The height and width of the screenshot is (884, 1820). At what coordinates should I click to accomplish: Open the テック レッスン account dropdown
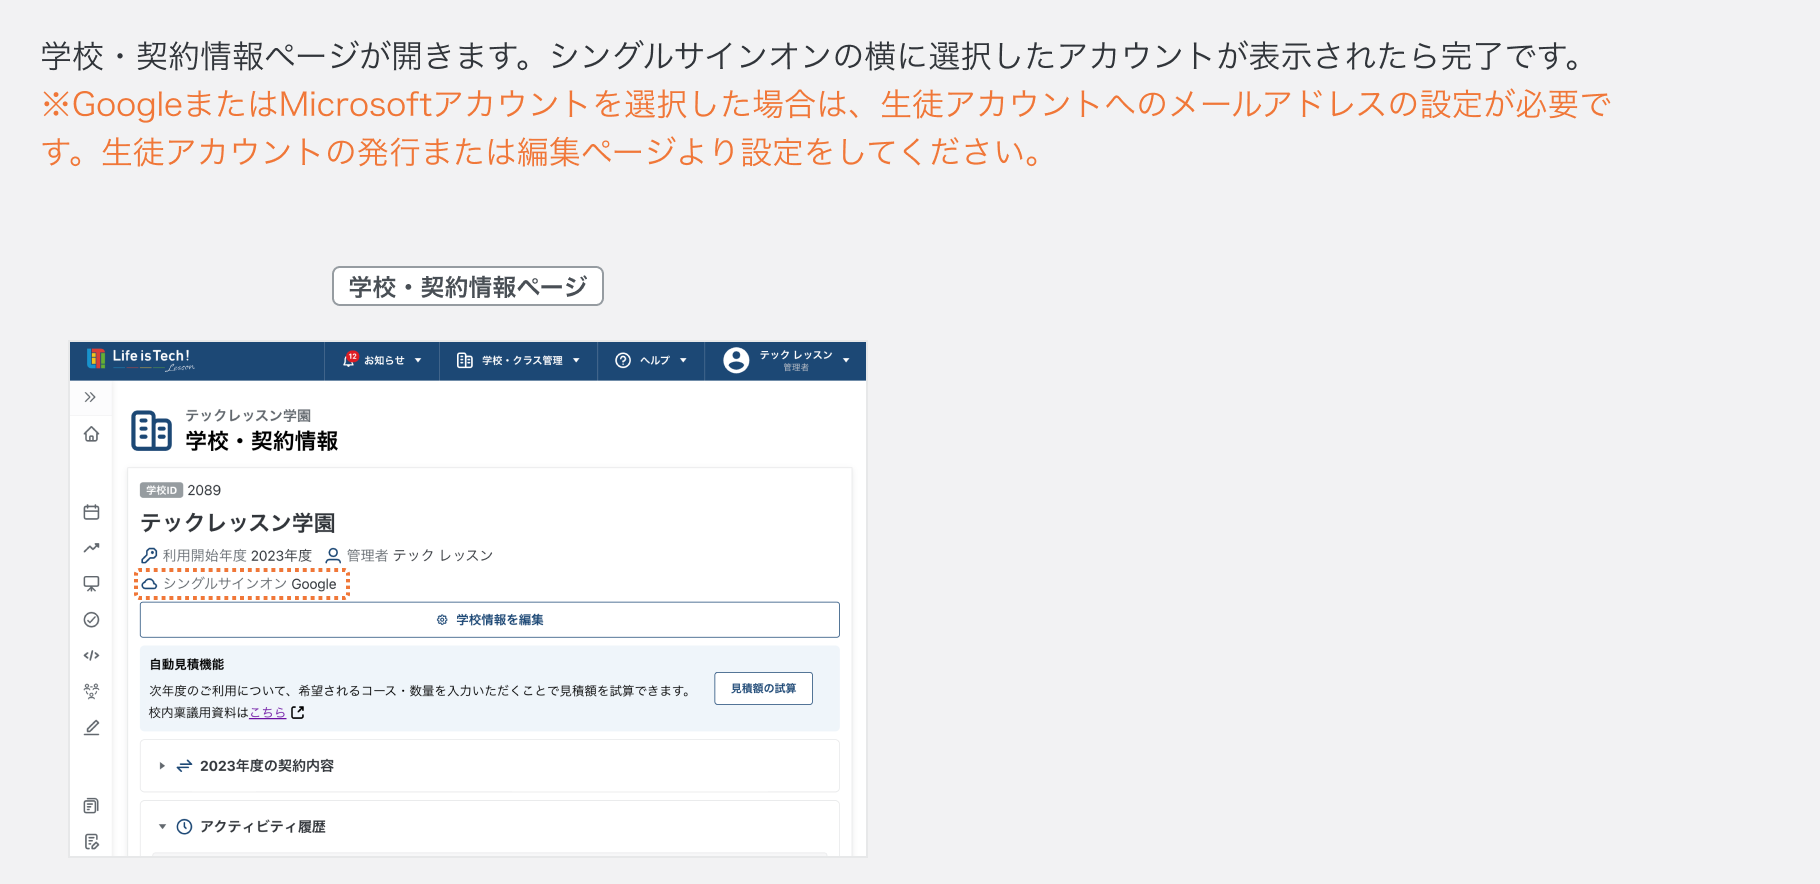786,360
